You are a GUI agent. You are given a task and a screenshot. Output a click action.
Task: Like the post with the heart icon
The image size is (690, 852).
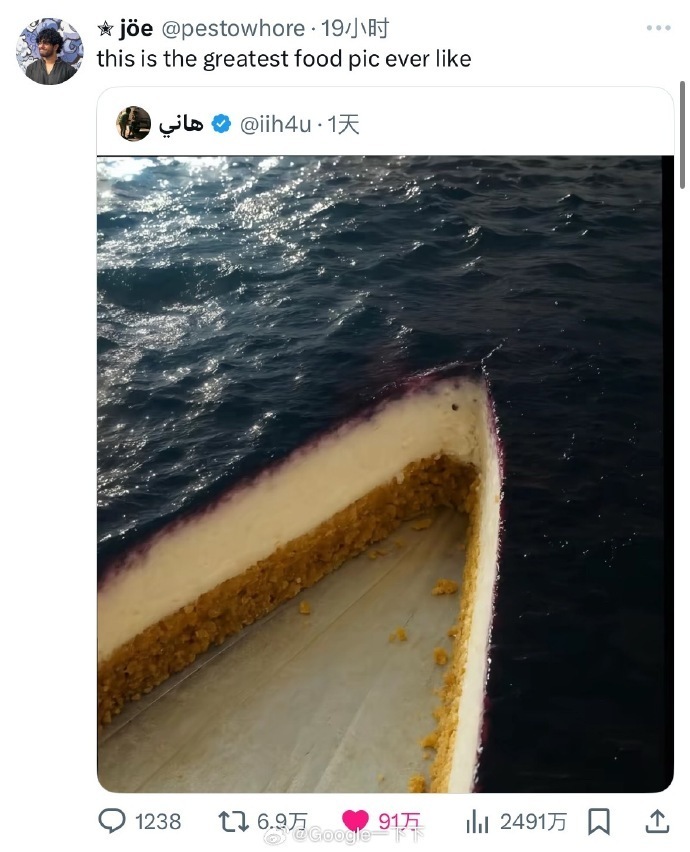356,821
